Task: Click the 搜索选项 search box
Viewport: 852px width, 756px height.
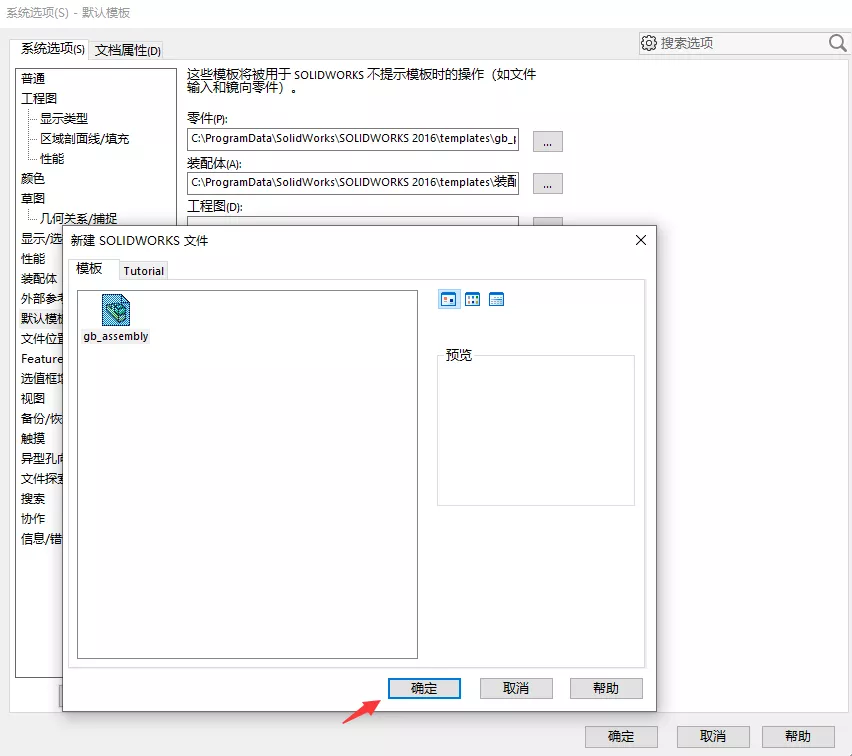Action: [742, 43]
